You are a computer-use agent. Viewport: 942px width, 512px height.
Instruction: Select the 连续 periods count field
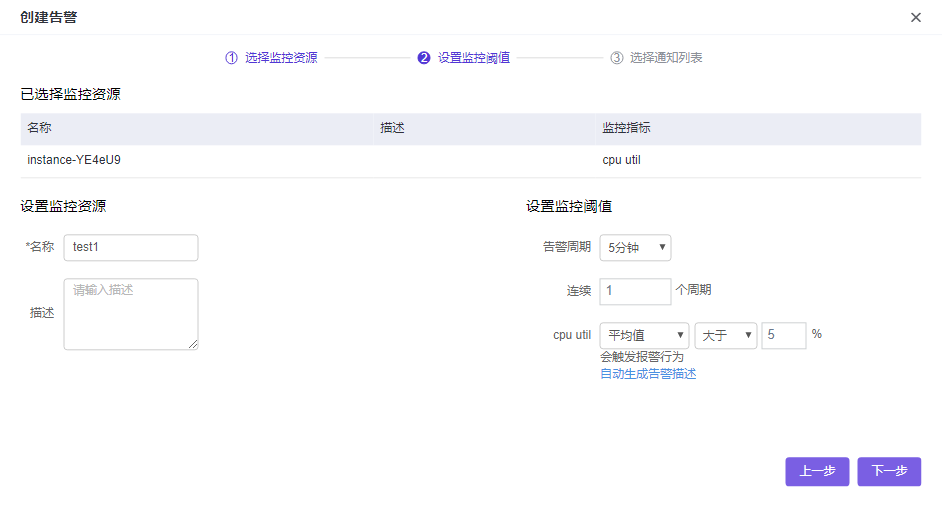(x=635, y=291)
